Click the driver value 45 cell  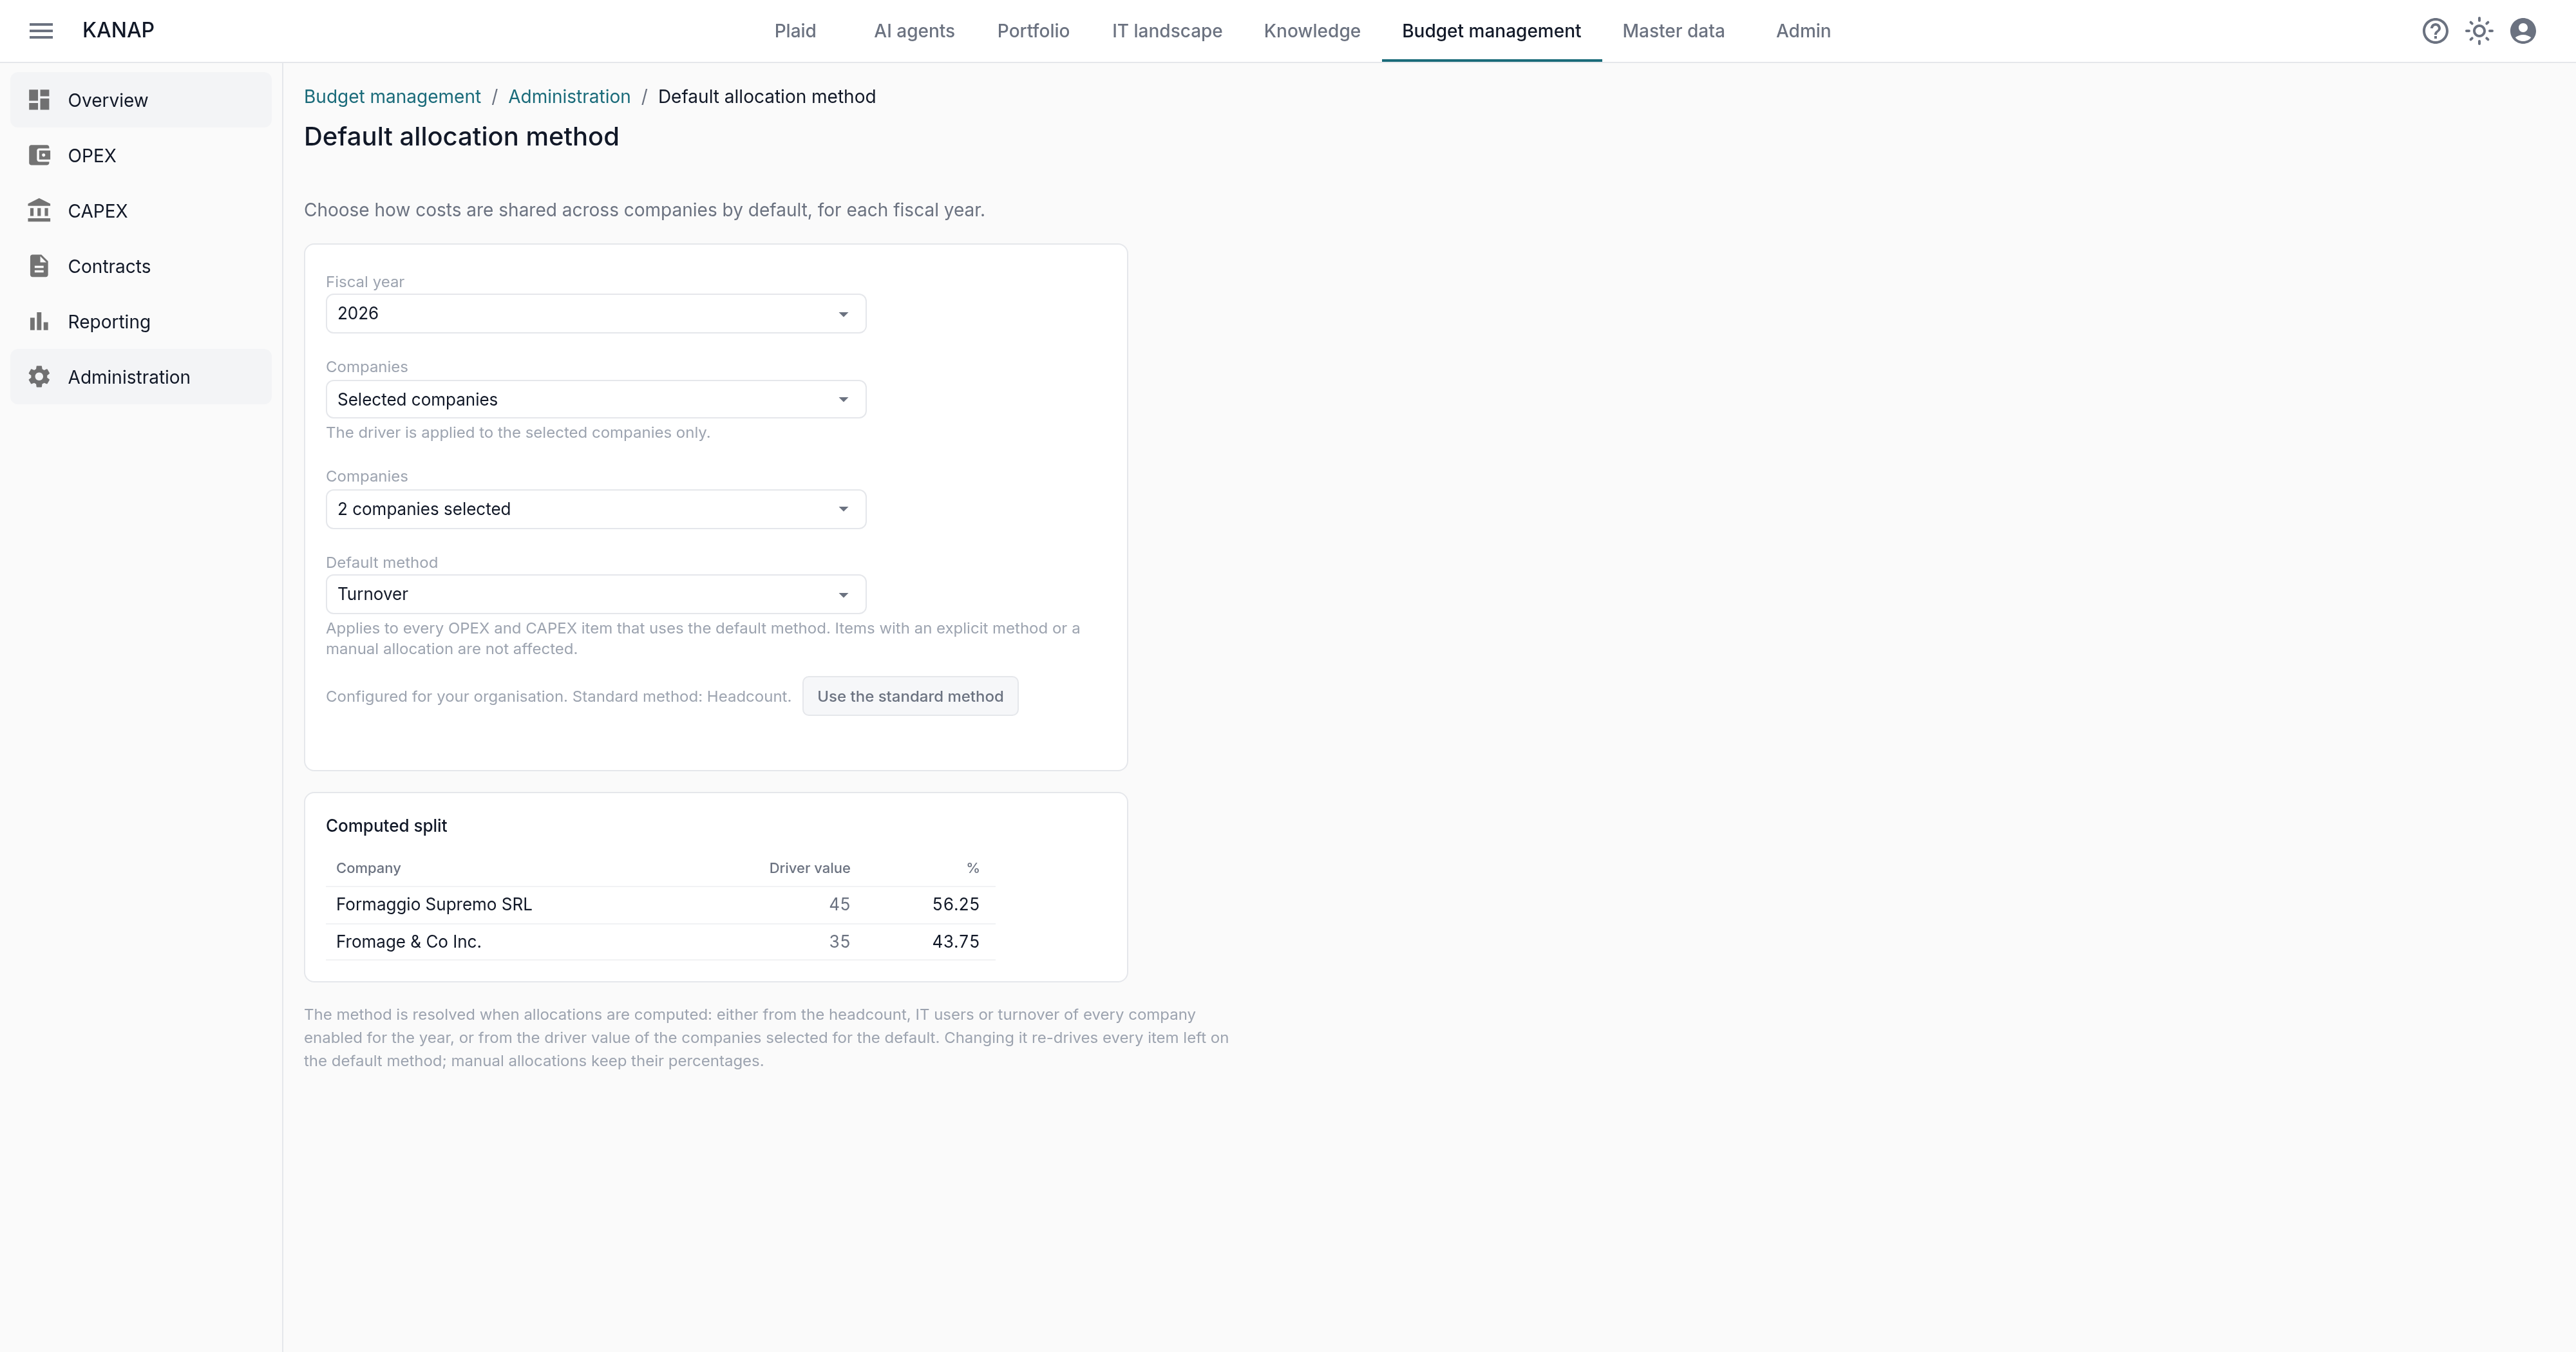pyautogui.click(x=839, y=904)
